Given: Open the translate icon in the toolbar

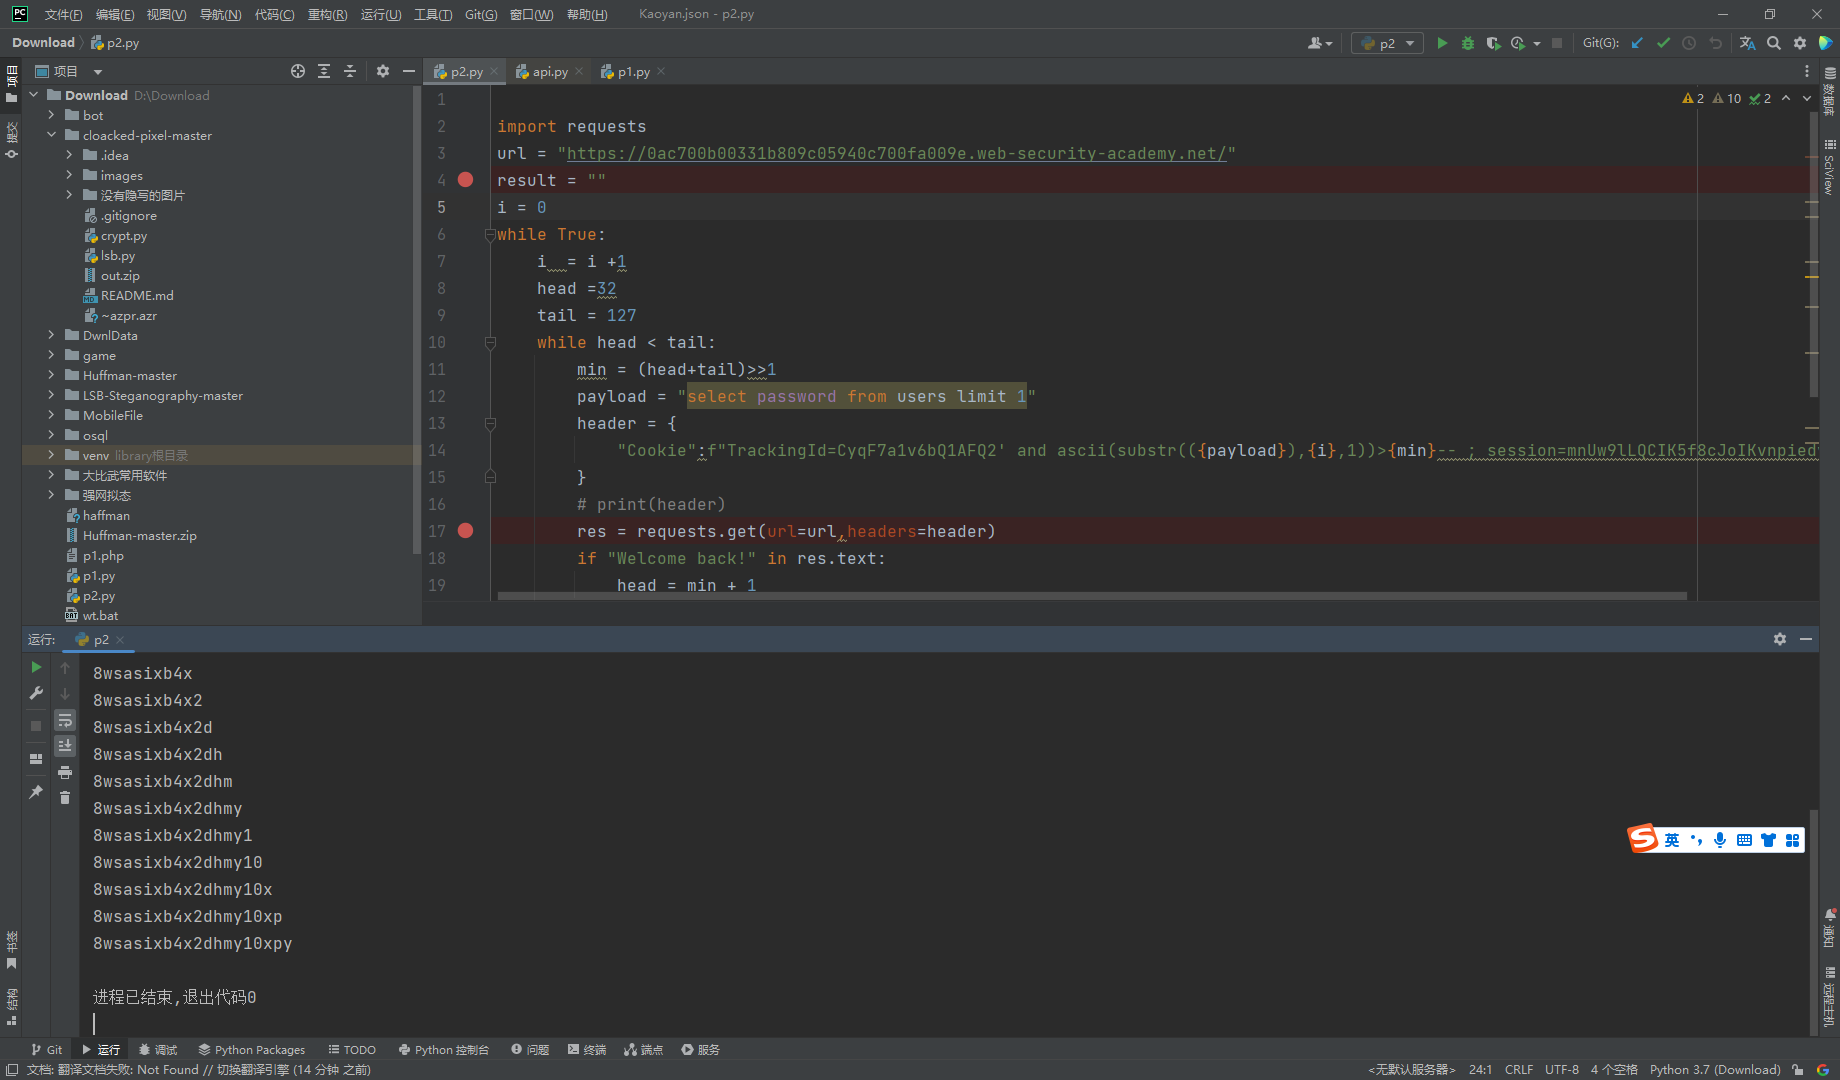Looking at the screenshot, I should click(x=1747, y=43).
